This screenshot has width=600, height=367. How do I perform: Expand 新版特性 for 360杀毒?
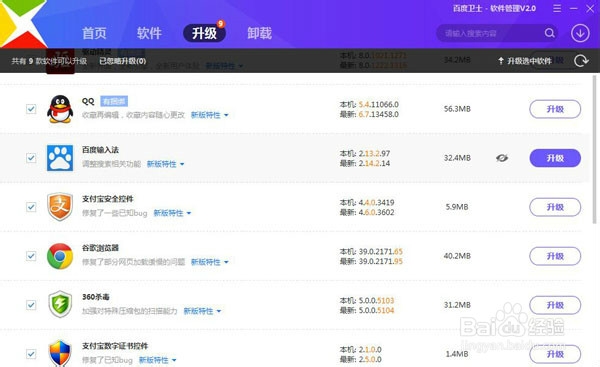coord(202,311)
